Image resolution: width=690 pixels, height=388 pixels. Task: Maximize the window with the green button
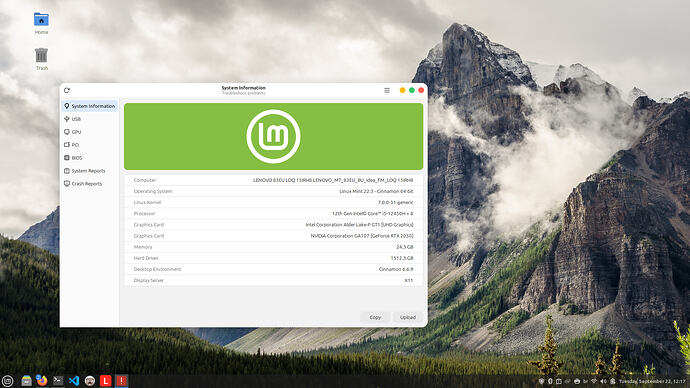pos(412,90)
